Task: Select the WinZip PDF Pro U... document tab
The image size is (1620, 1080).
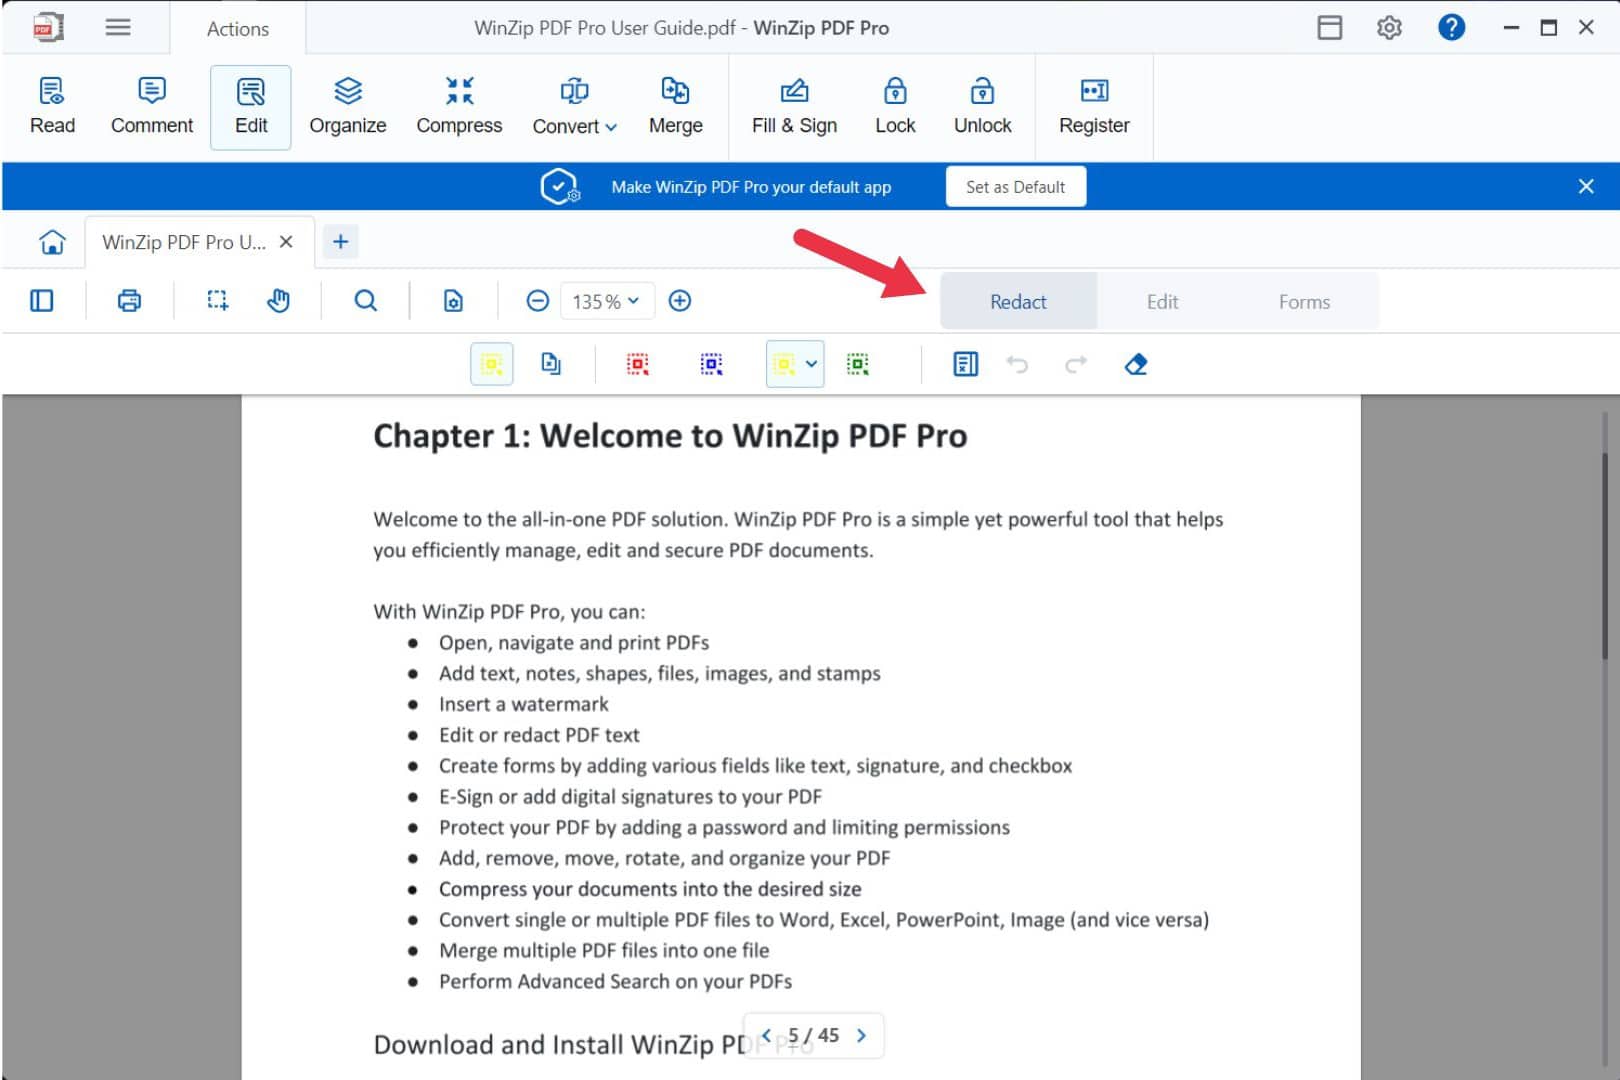Action: [183, 242]
